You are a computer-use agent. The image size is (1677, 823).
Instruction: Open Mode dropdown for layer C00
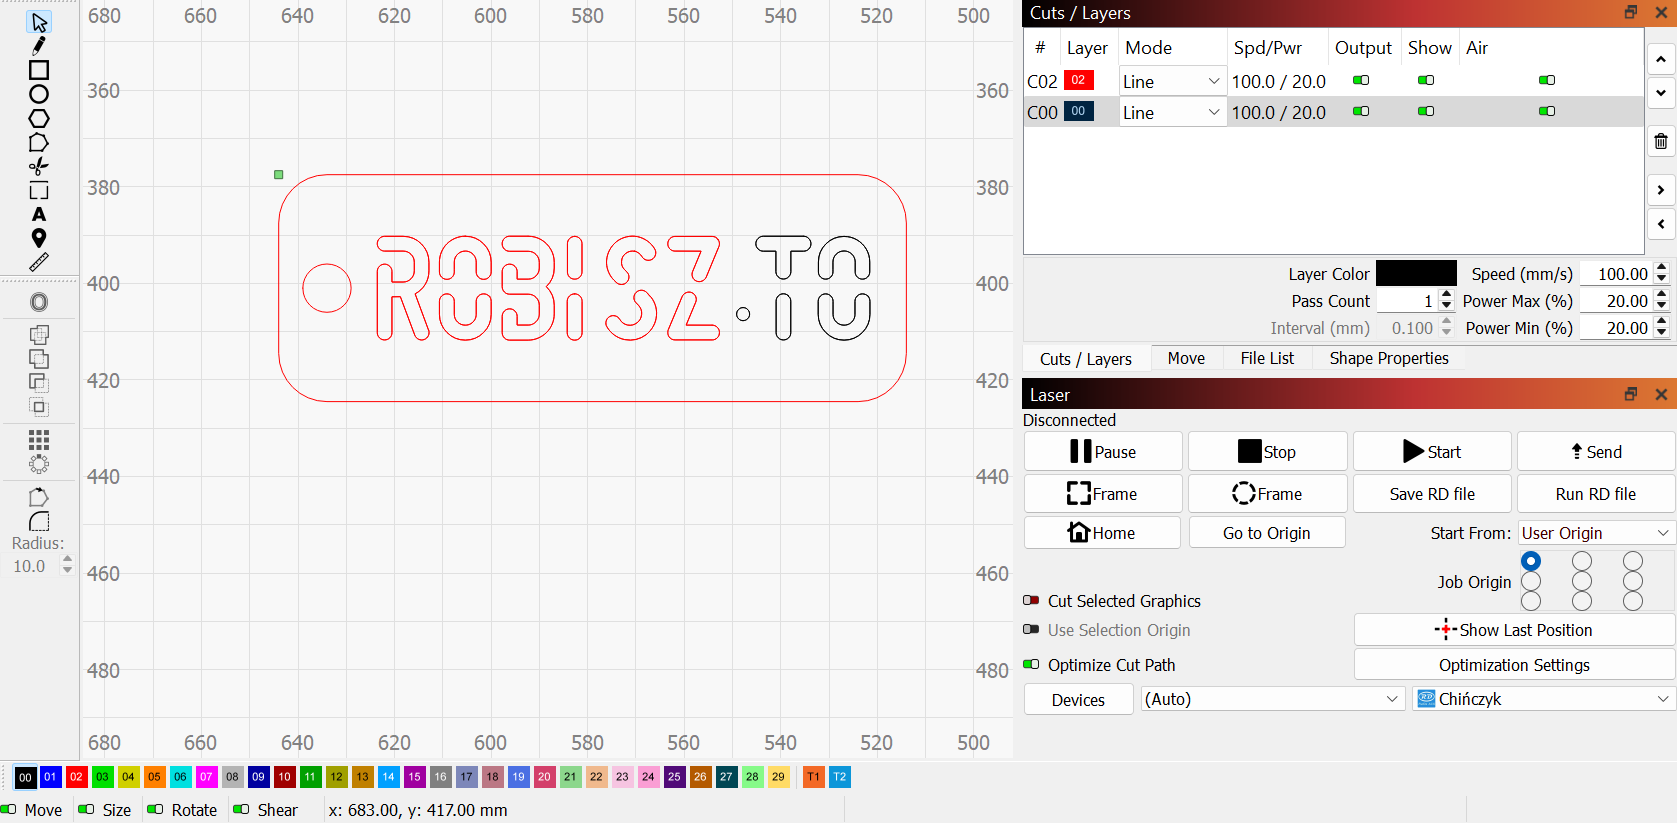(x=1171, y=112)
